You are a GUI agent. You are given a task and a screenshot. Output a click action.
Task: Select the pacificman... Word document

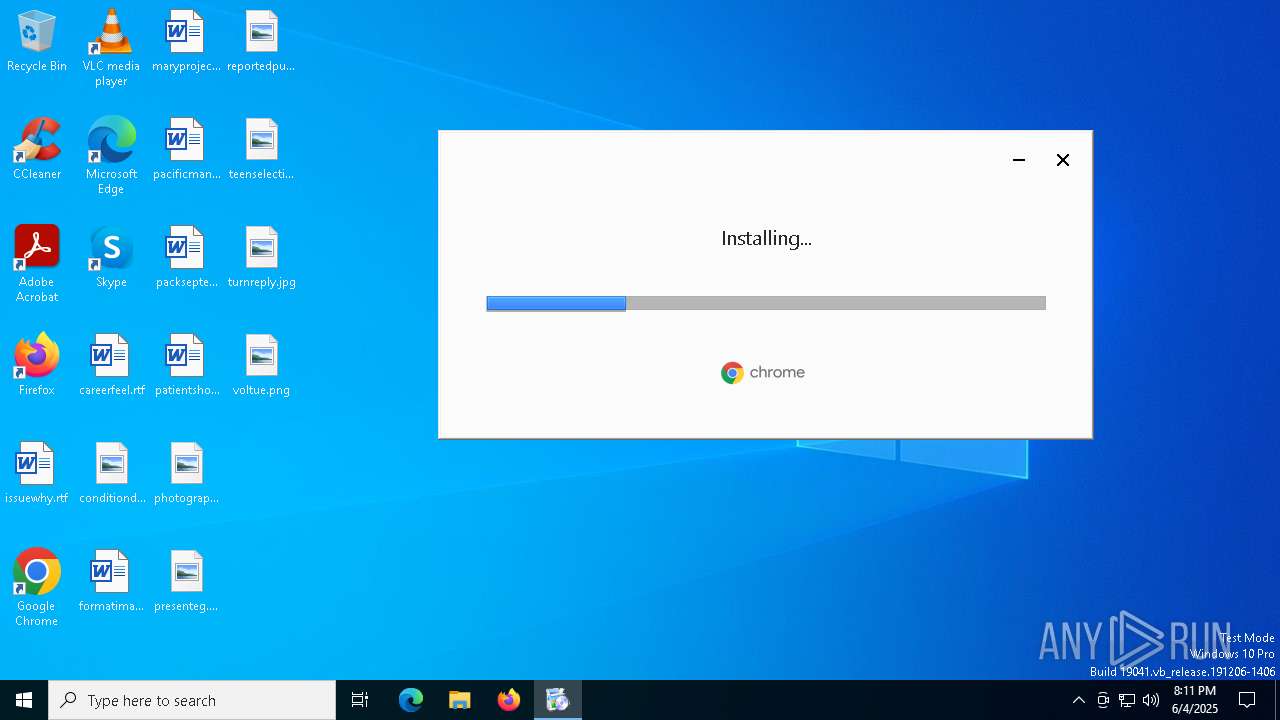[x=186, y=150]
